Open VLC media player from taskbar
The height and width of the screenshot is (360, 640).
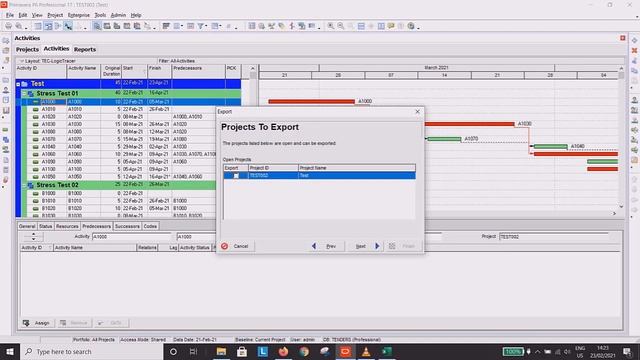pyautogui.click(x=366, y=351)
